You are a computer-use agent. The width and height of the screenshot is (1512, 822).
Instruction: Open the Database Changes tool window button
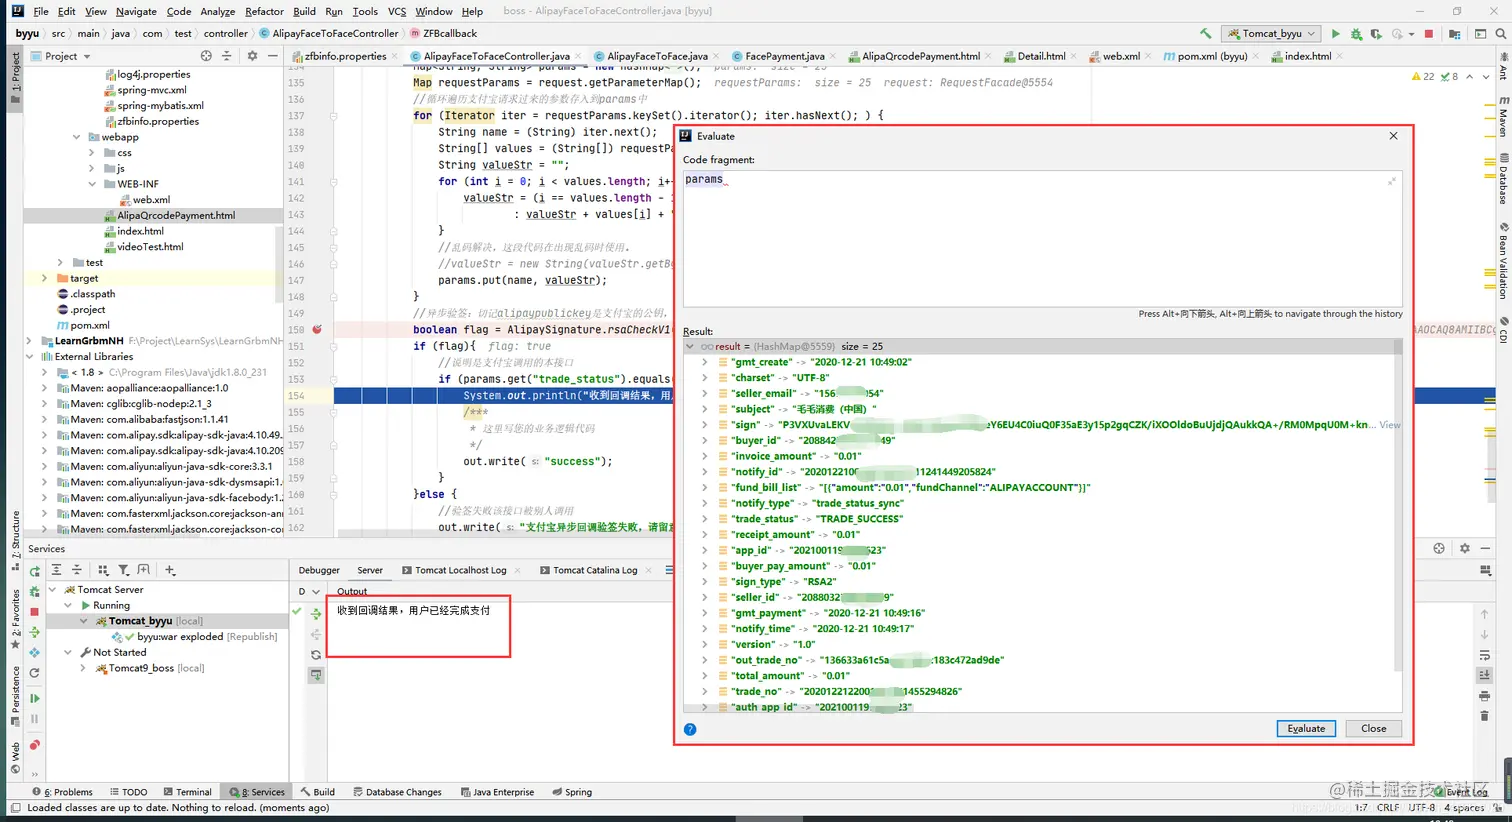pos(397,792)
